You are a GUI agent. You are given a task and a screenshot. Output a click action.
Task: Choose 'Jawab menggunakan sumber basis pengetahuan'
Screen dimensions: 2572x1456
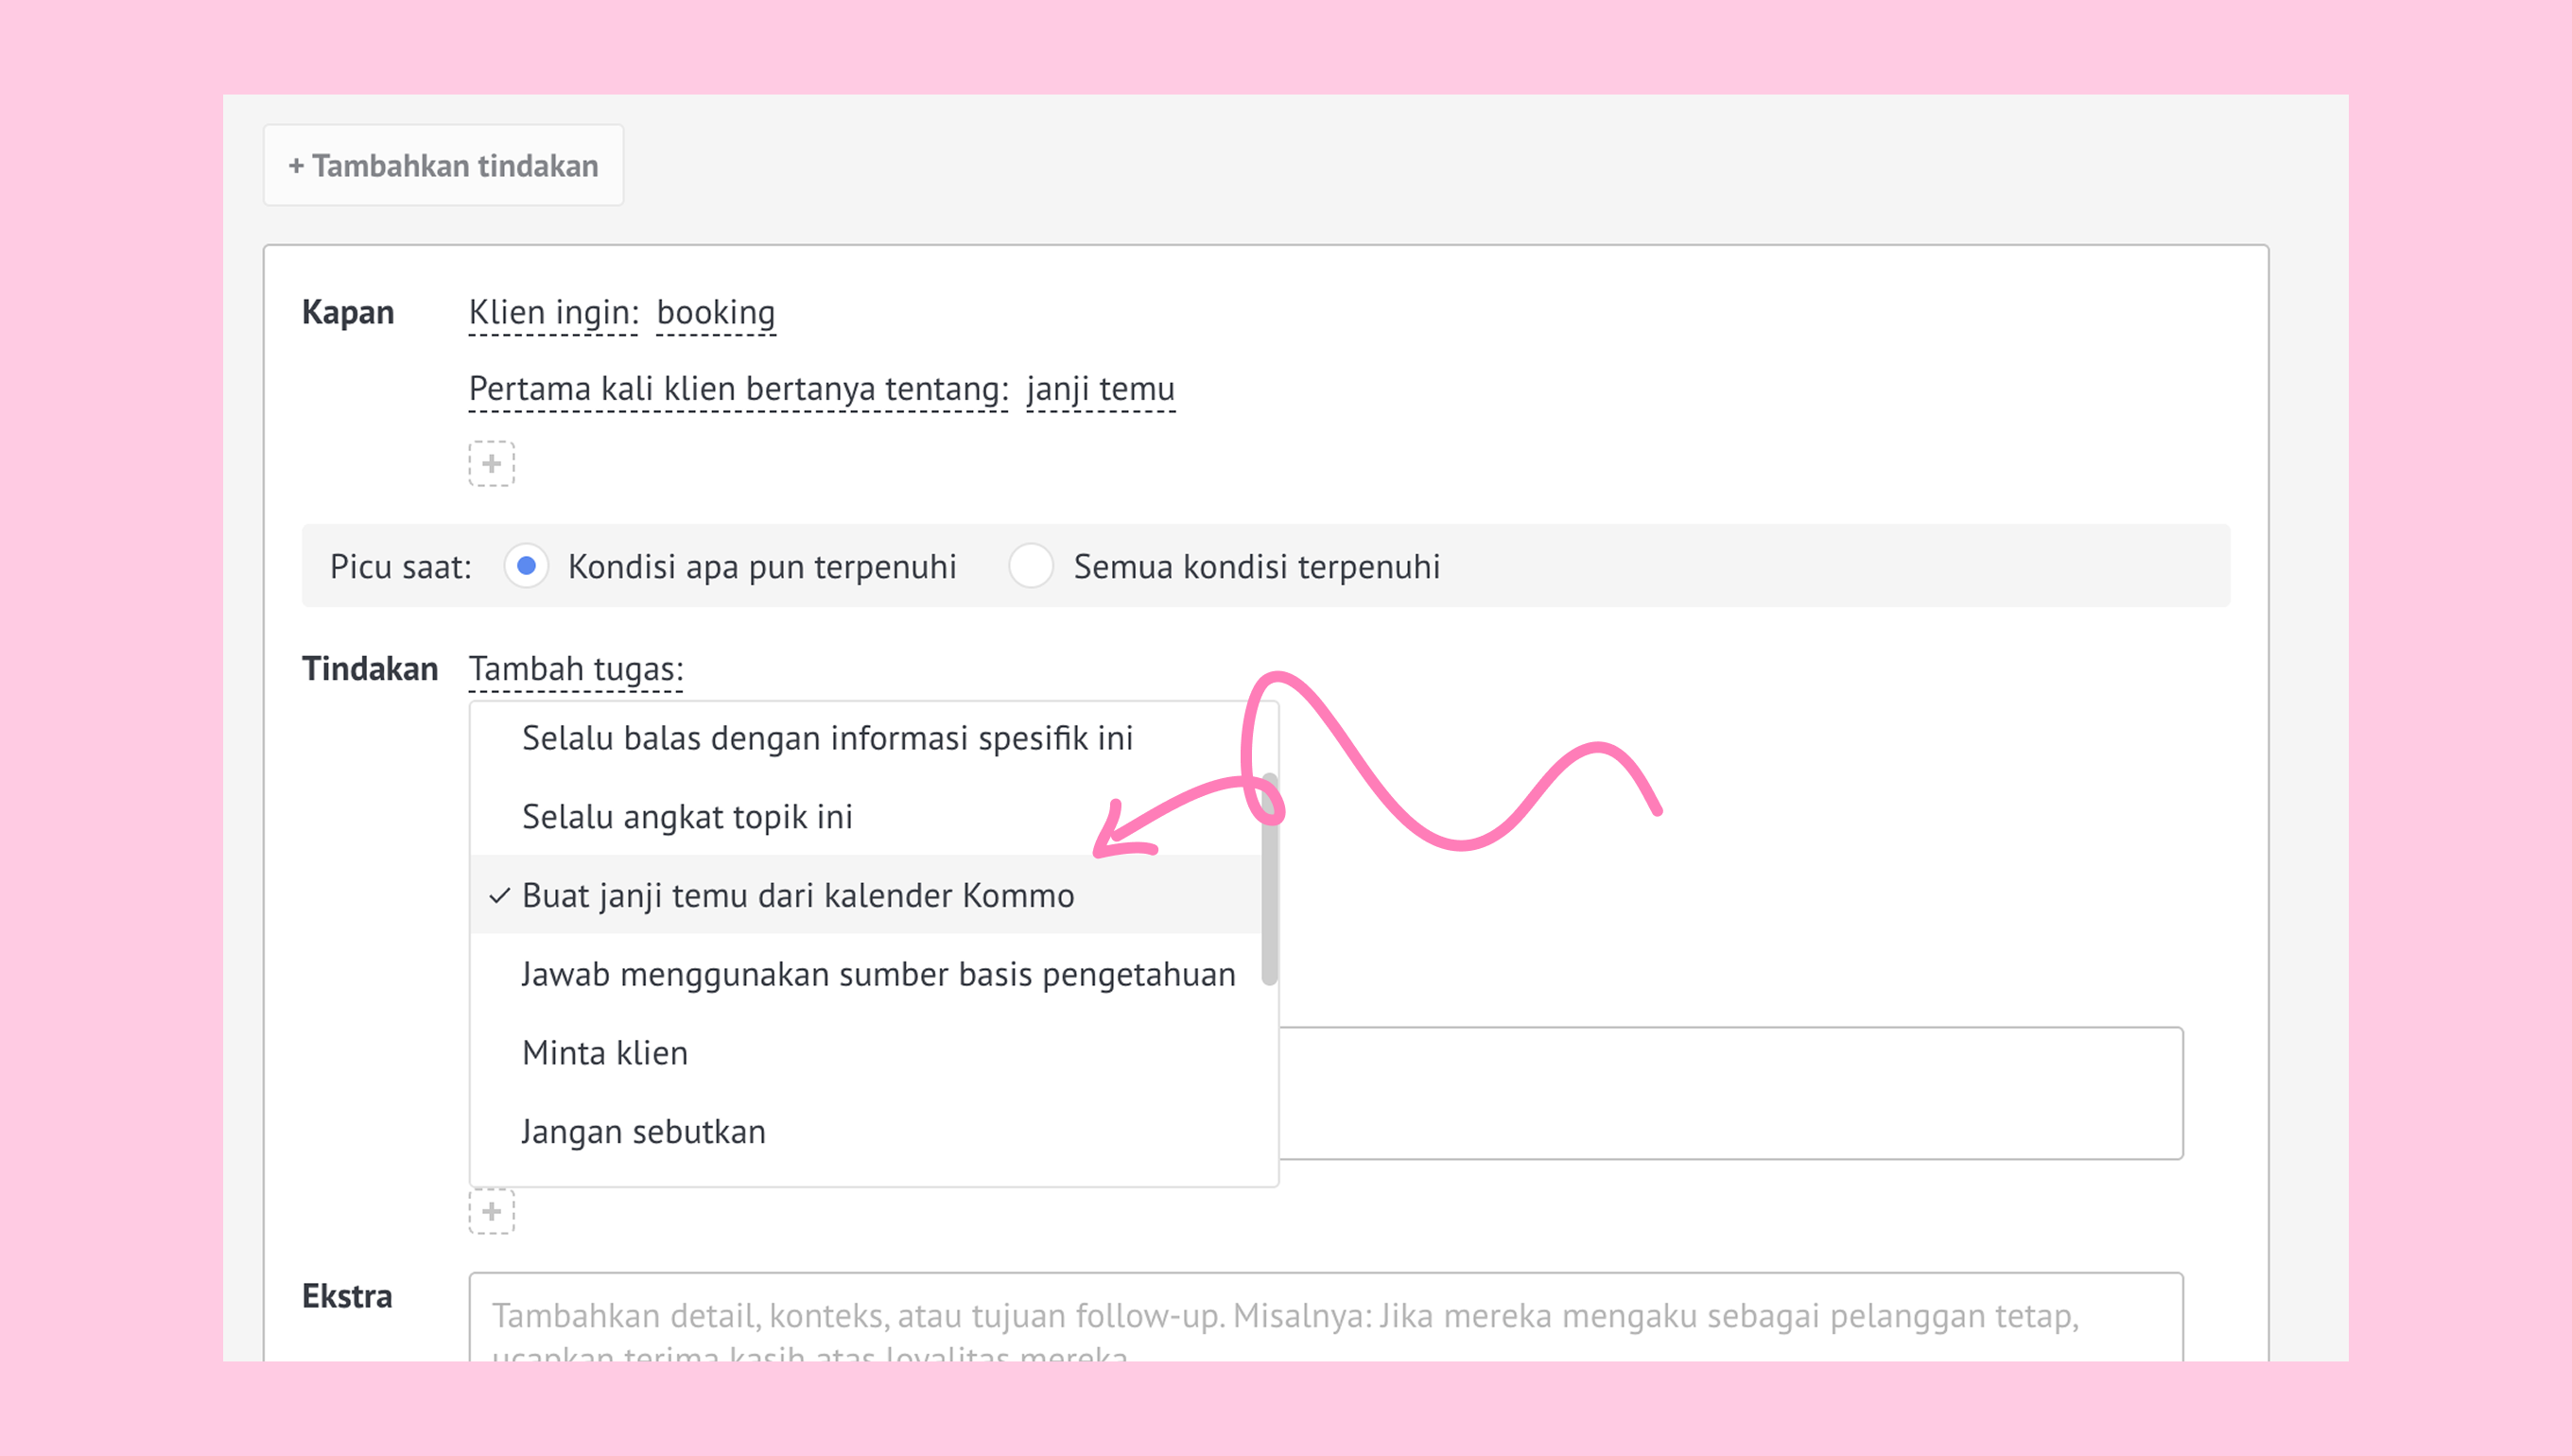pyautogui.click(x=878, y=974)
